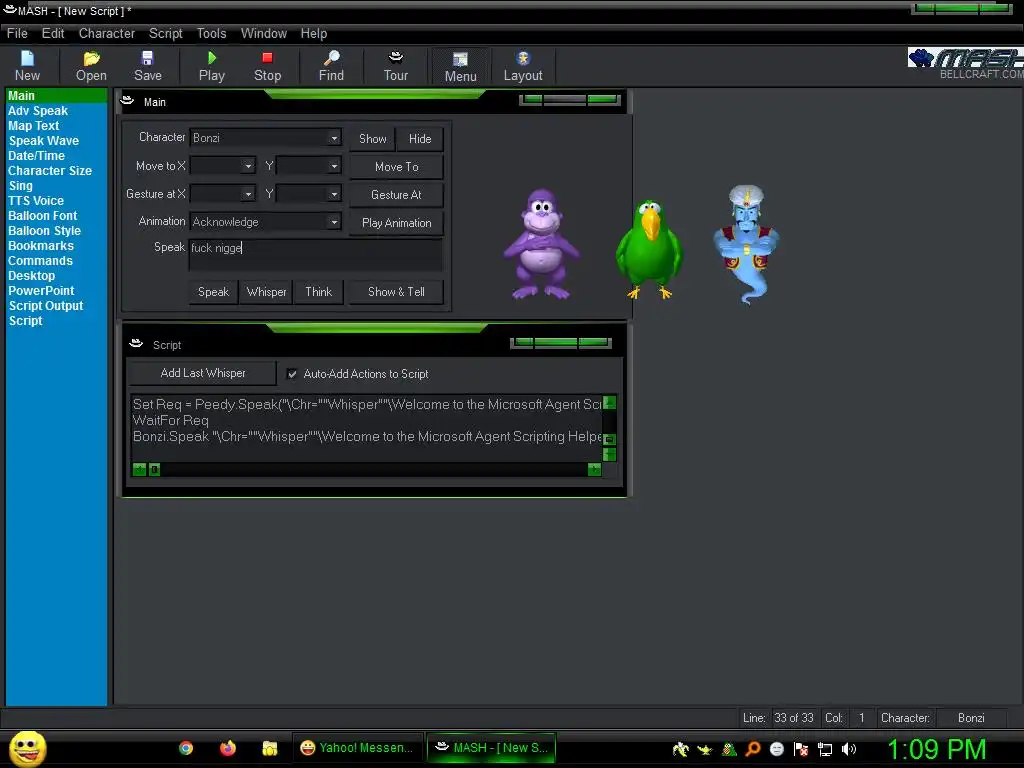Open the folder icon in the taskbar

[270, 748]
